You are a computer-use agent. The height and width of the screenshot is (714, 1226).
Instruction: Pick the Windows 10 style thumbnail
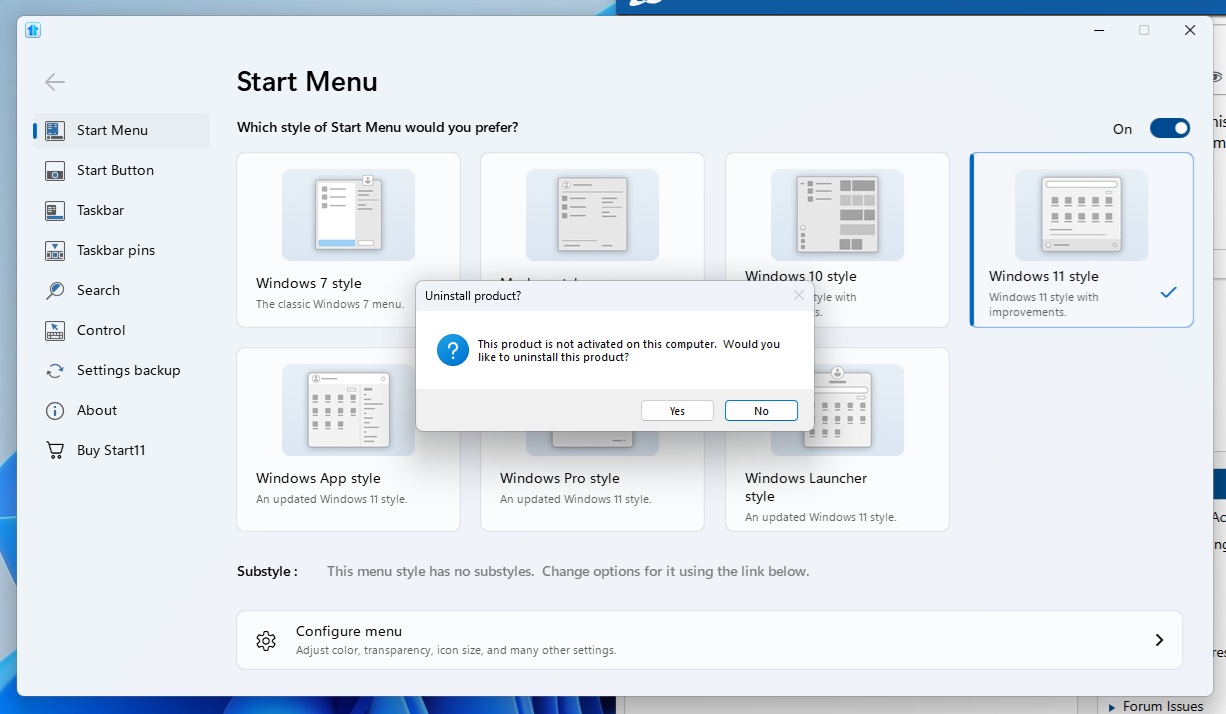pyautogui.click(x=837, y=215)
